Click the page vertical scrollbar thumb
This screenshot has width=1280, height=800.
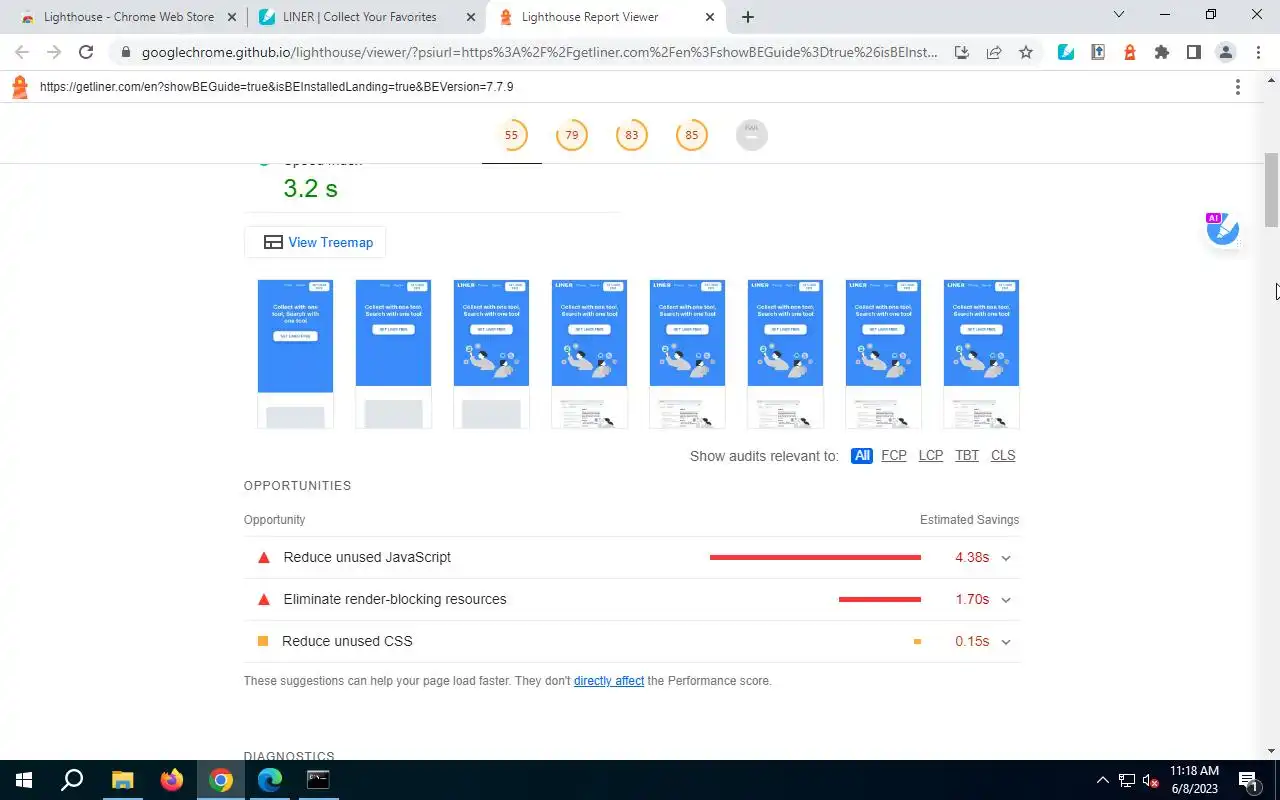point(1272,190)
